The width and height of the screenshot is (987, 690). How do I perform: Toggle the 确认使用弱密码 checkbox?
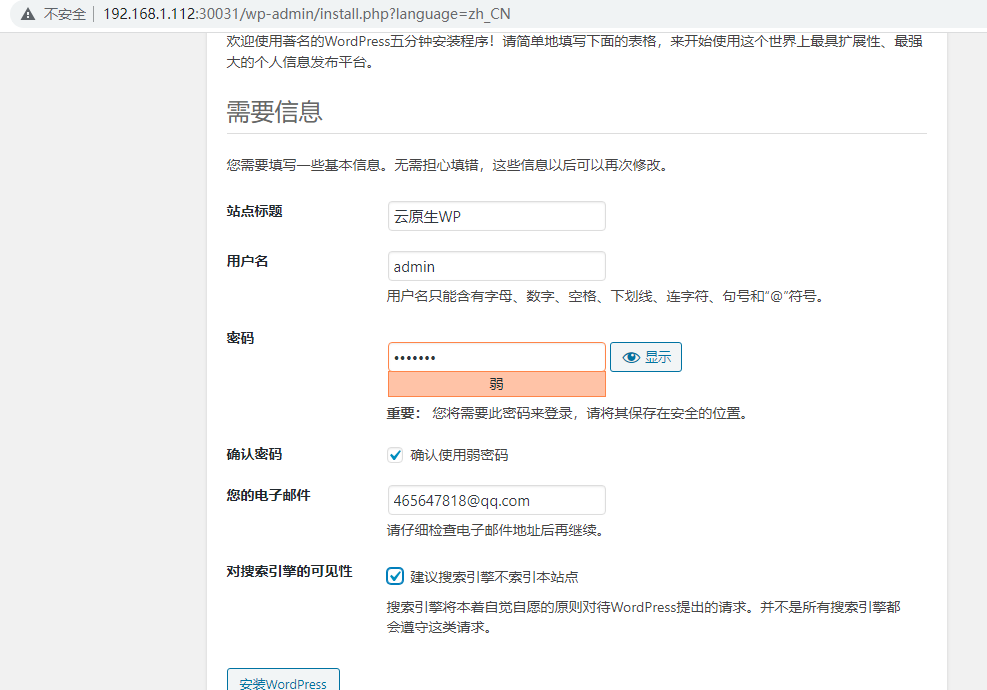pyautogui.click(x=395, y=455)
